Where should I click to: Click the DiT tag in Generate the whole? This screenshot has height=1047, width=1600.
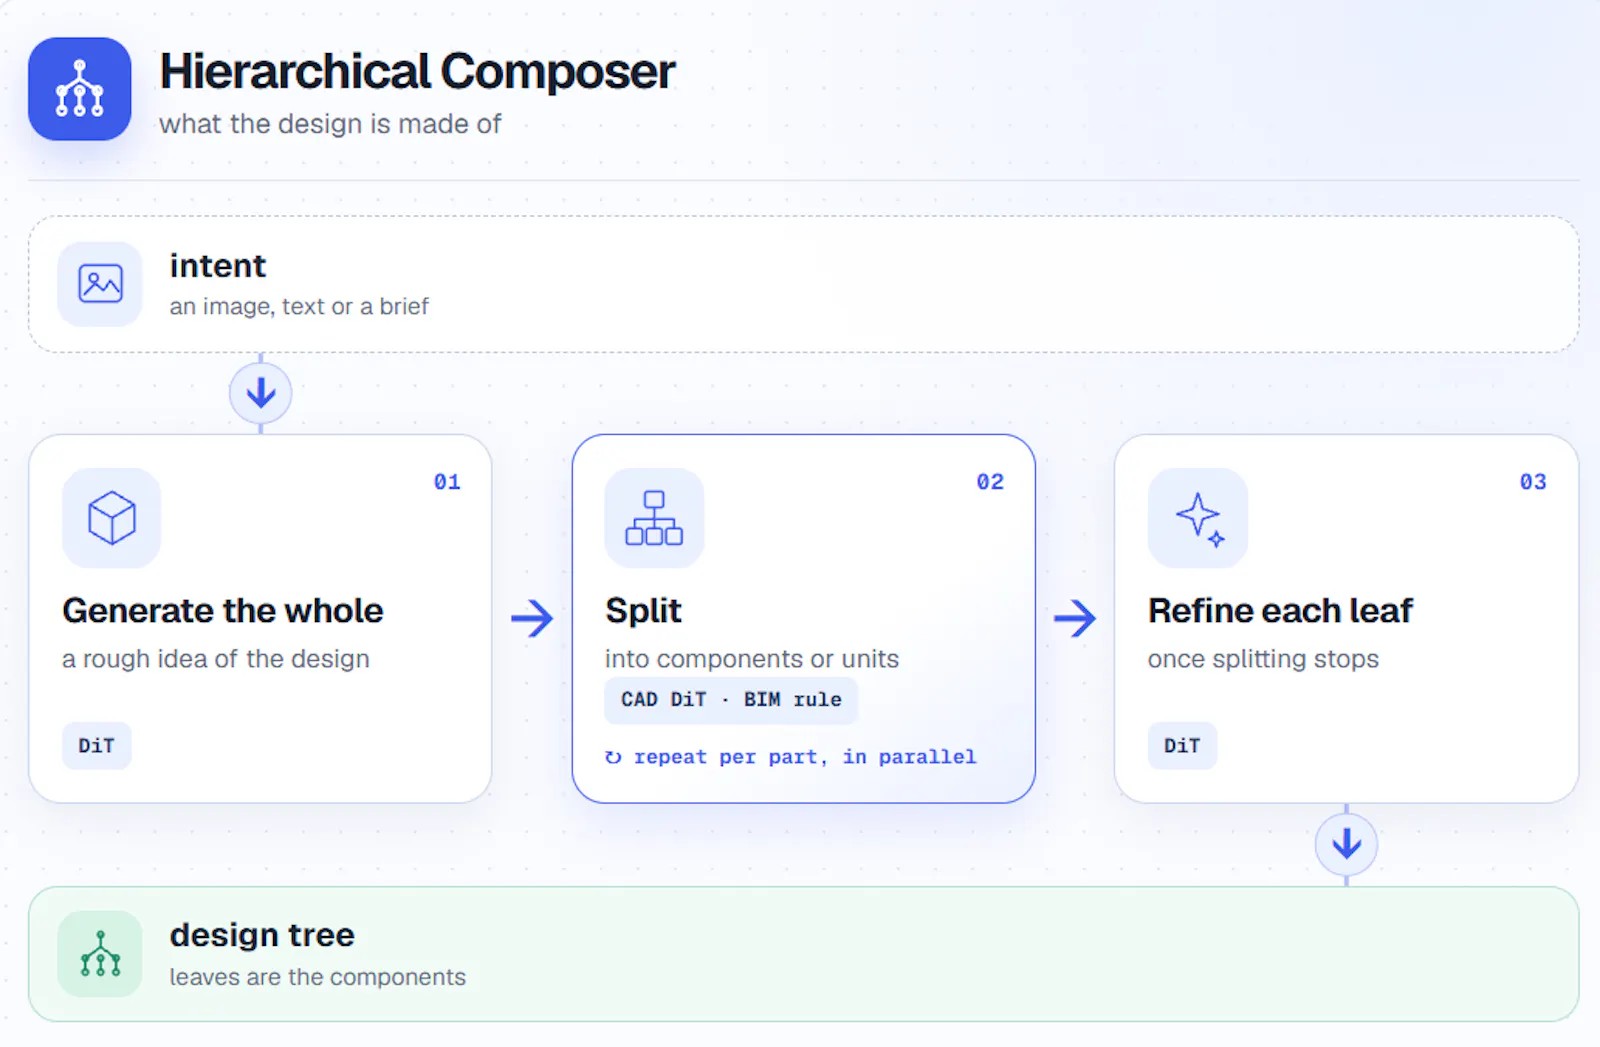tap(97, 746)
